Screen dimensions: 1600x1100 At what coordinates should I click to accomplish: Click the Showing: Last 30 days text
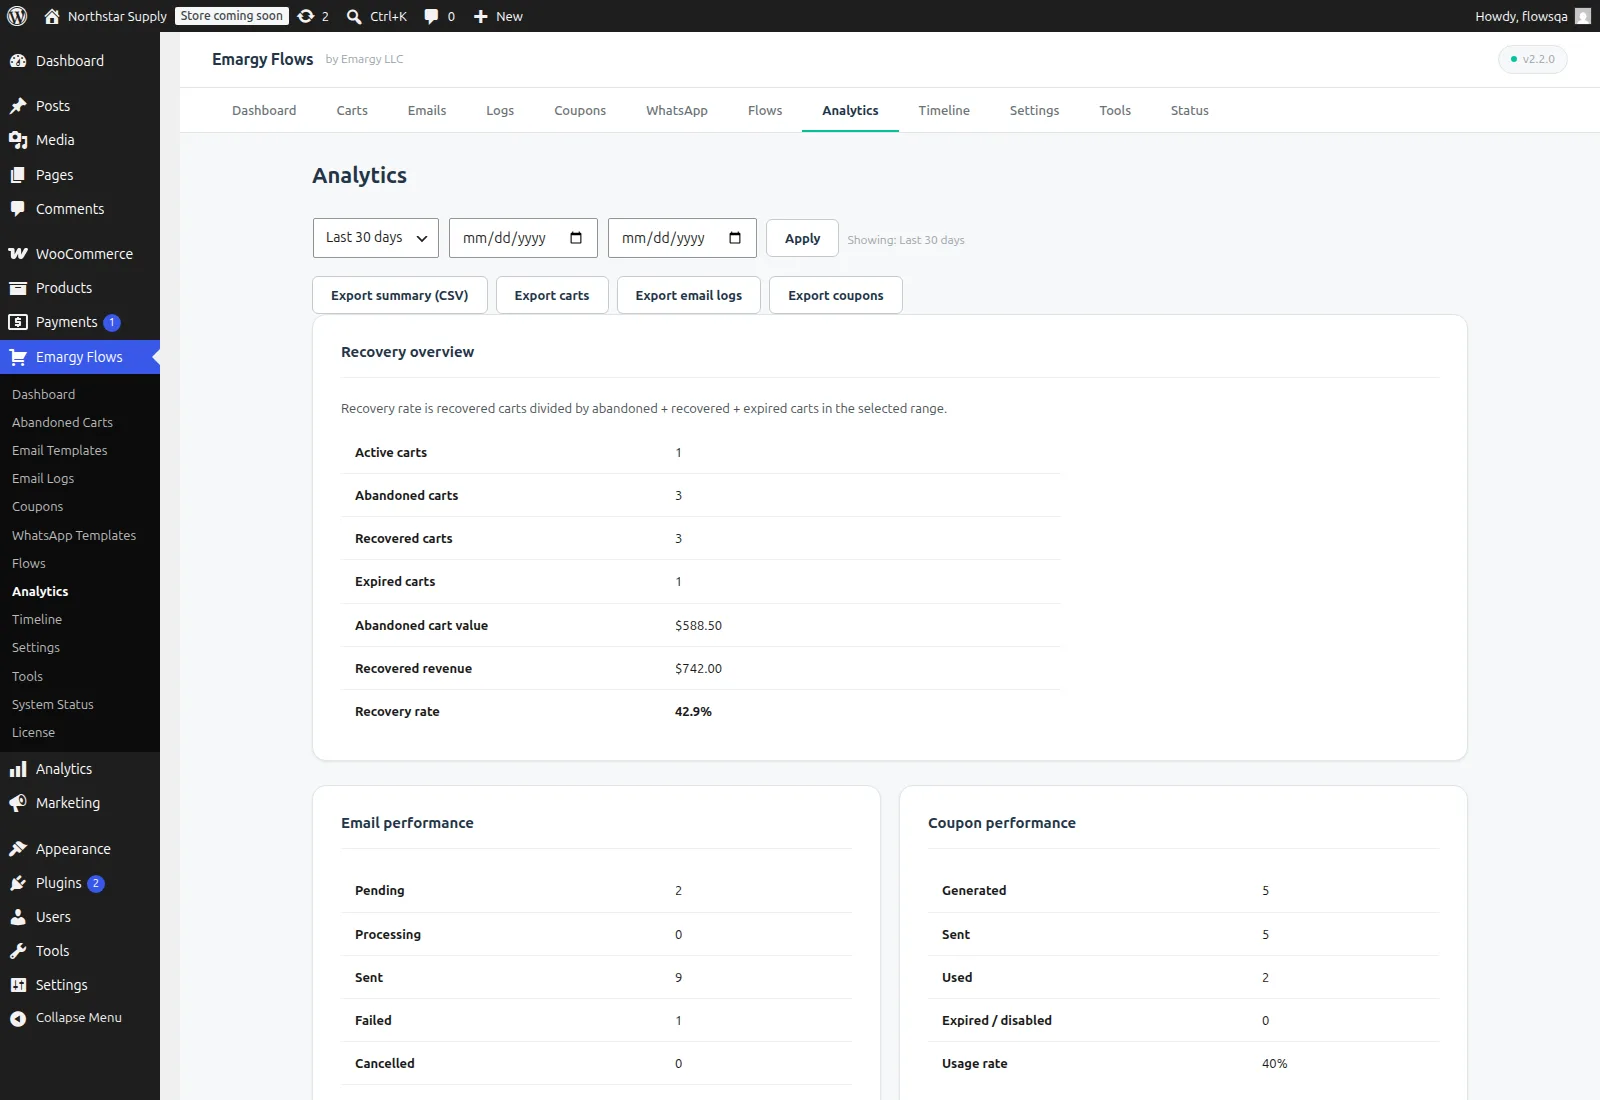pos(906,240)
